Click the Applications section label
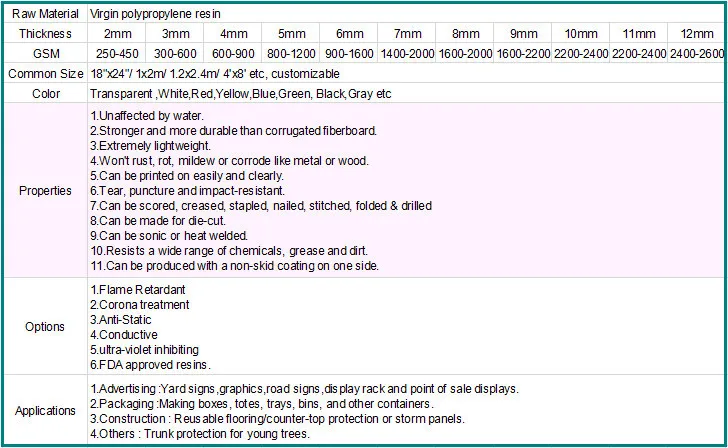The image size is (728, 448). 45,411
